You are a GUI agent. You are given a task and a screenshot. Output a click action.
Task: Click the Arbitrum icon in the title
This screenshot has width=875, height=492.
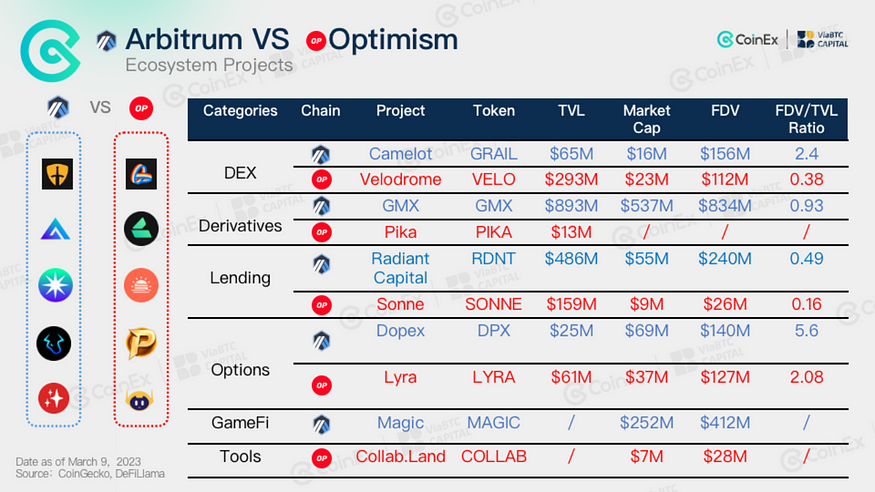pos(106,40)
